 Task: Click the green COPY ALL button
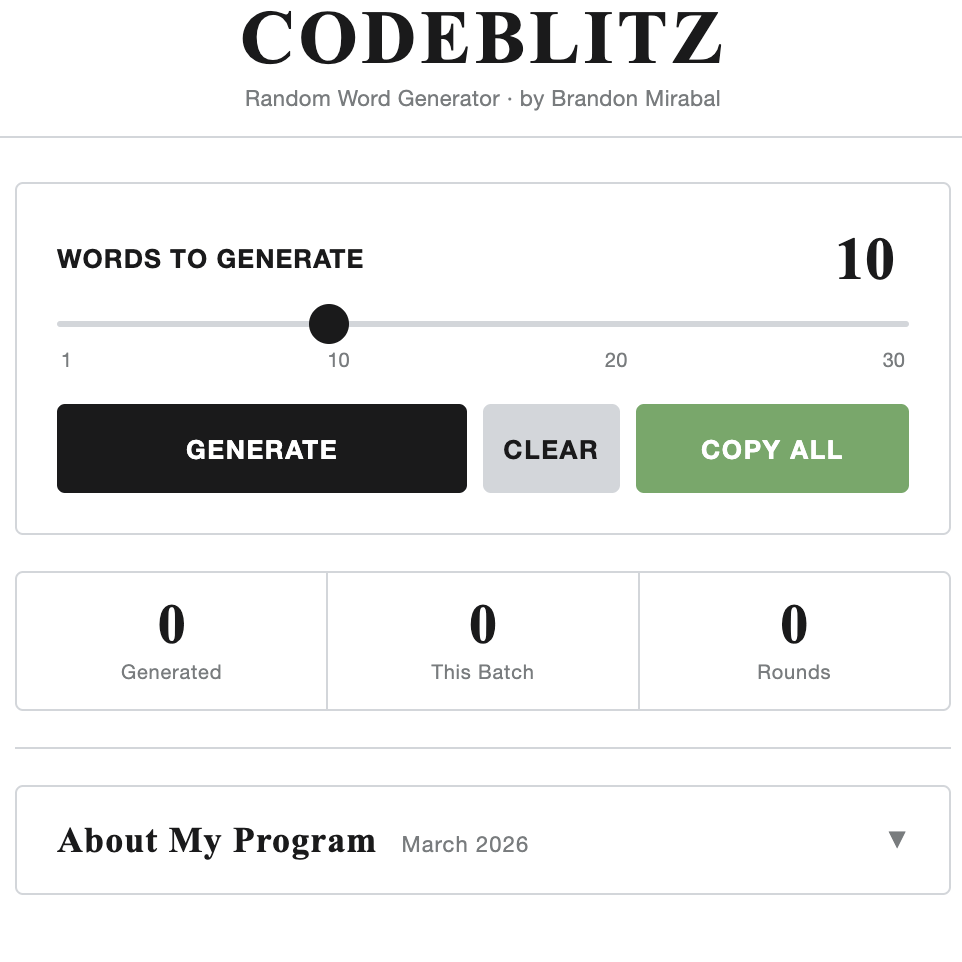click(x=772, y=449)
